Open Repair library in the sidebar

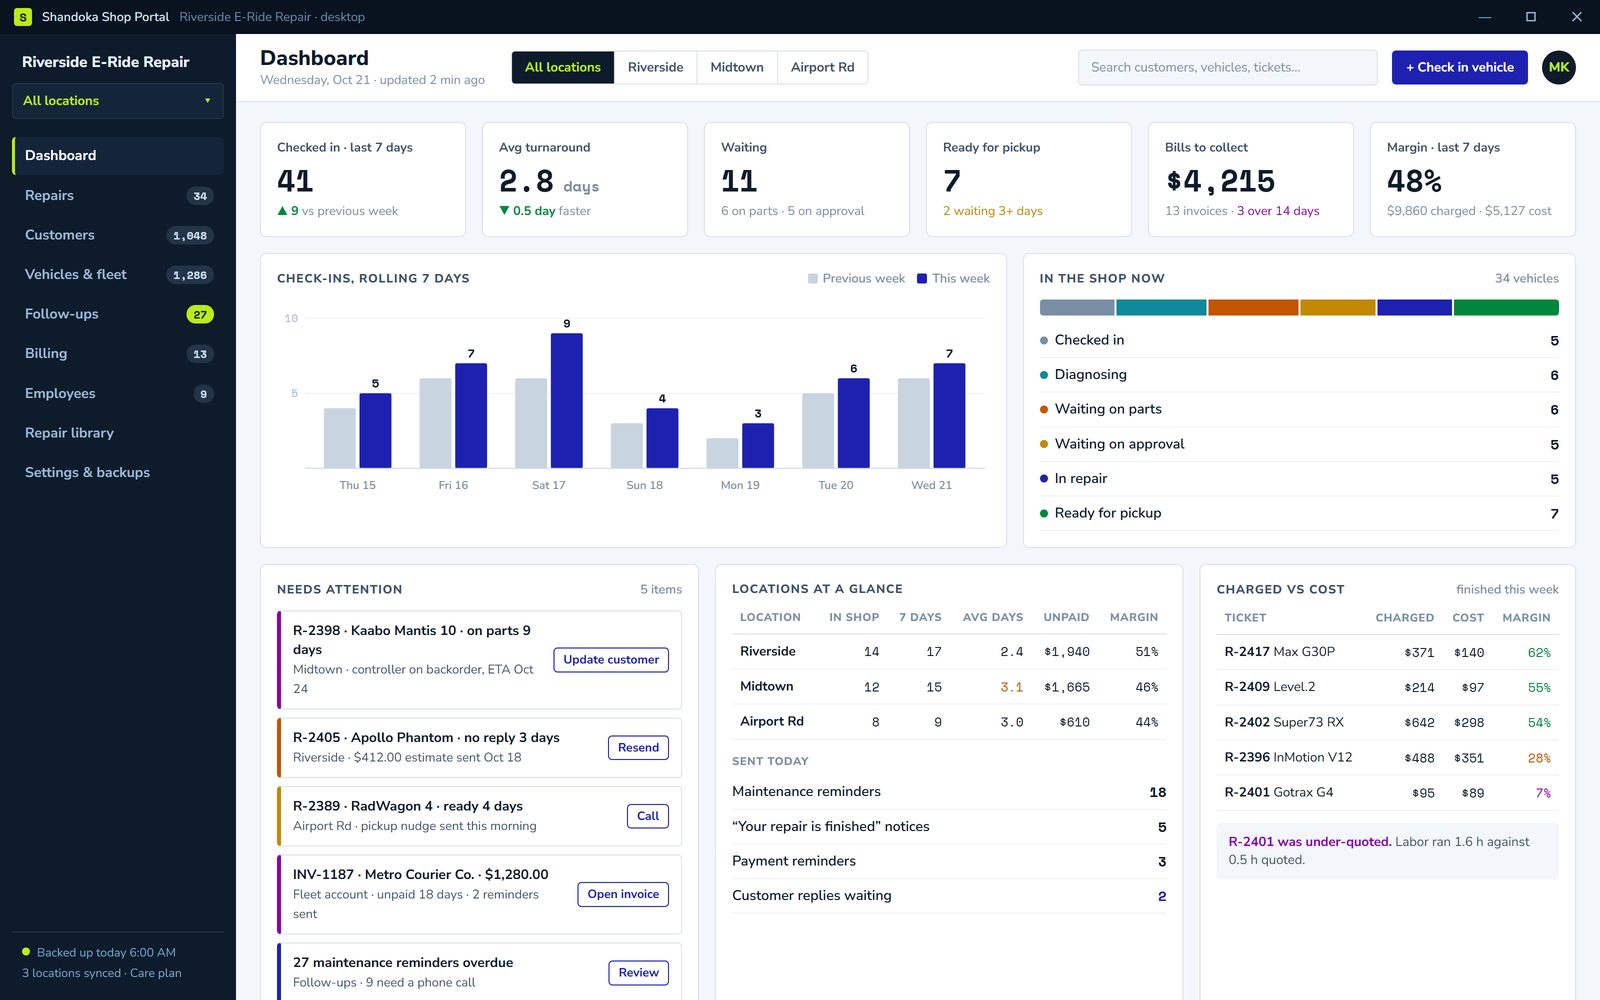[118, 433]
